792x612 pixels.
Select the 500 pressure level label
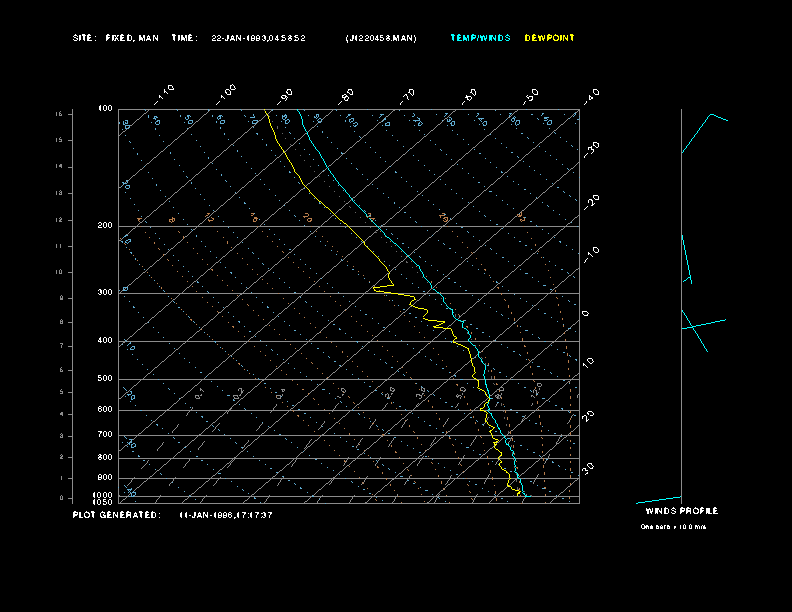[x=105, y=379]
